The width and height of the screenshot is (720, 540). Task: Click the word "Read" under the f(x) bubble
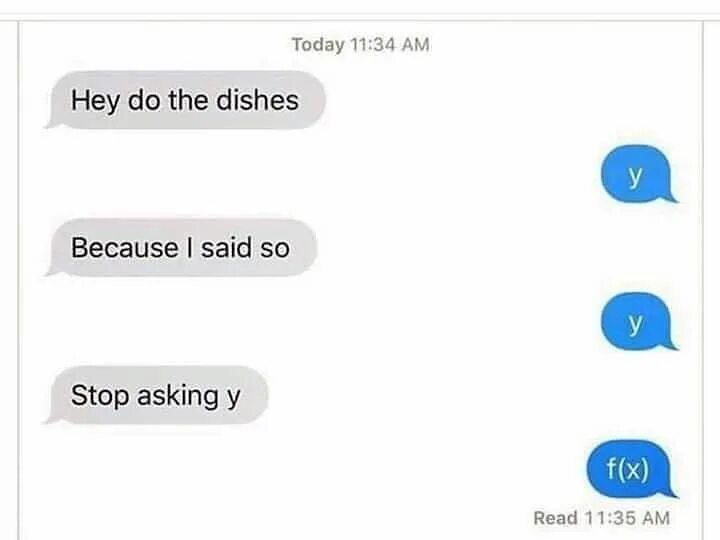pyautogui.click(x=556, y=518)
